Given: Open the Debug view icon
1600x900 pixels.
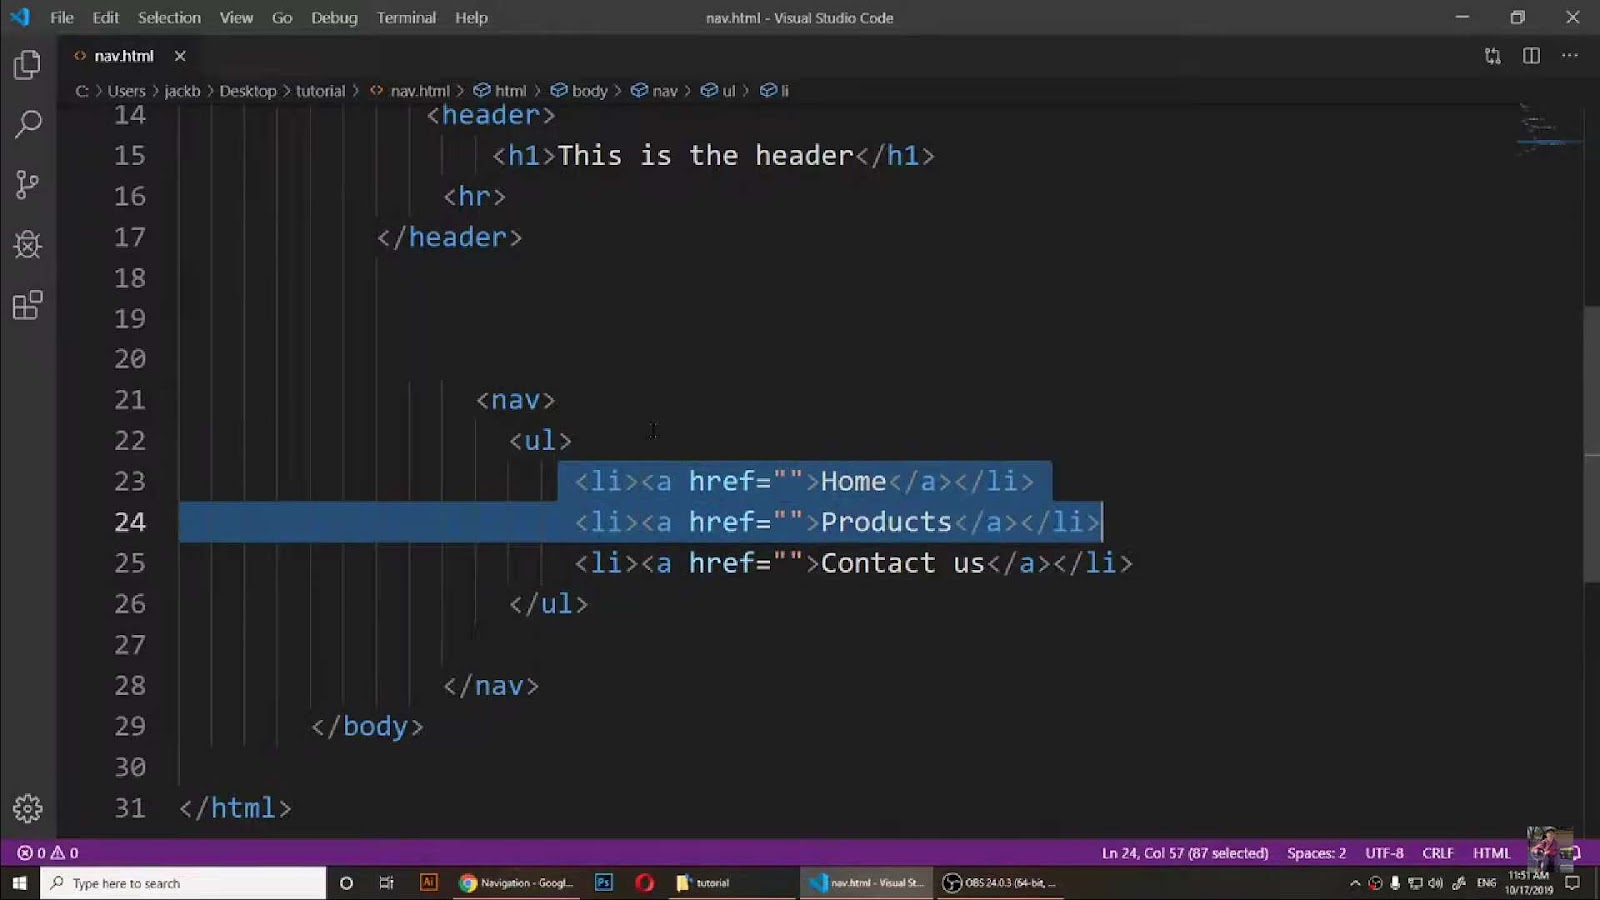Looking at the screenshot, I should pyautogui.click(x=28, y=244).
